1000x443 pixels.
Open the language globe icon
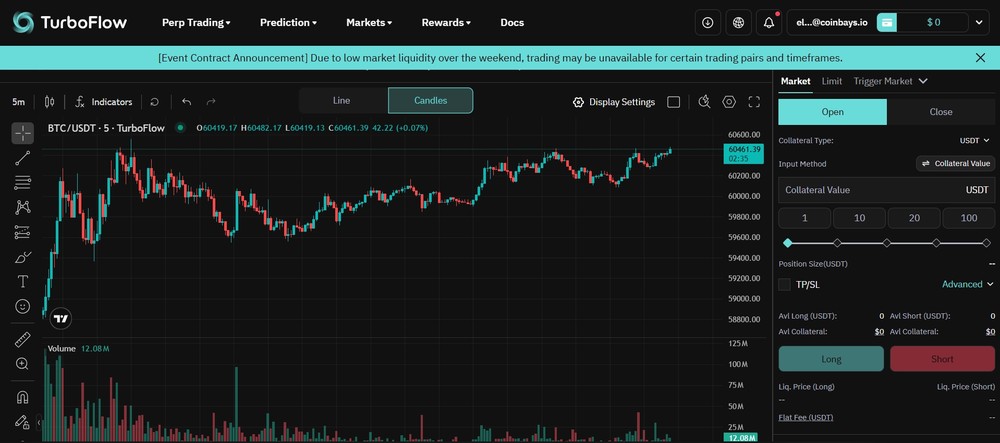(738, 22)
